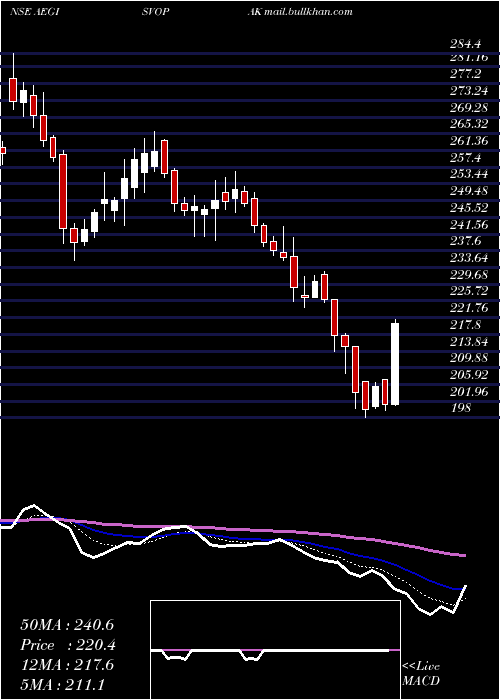Click the tall red candle after the first peak
Image resolution: width=500 pixels, height=700 pixels.
point(63,192)
